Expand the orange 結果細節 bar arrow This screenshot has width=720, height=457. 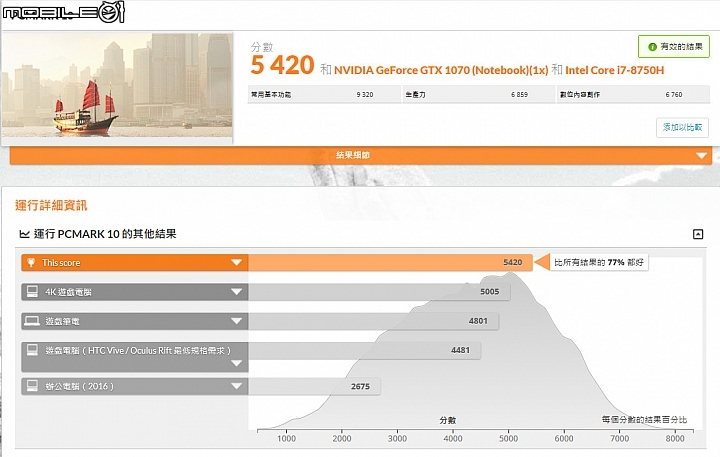(701, 156)
